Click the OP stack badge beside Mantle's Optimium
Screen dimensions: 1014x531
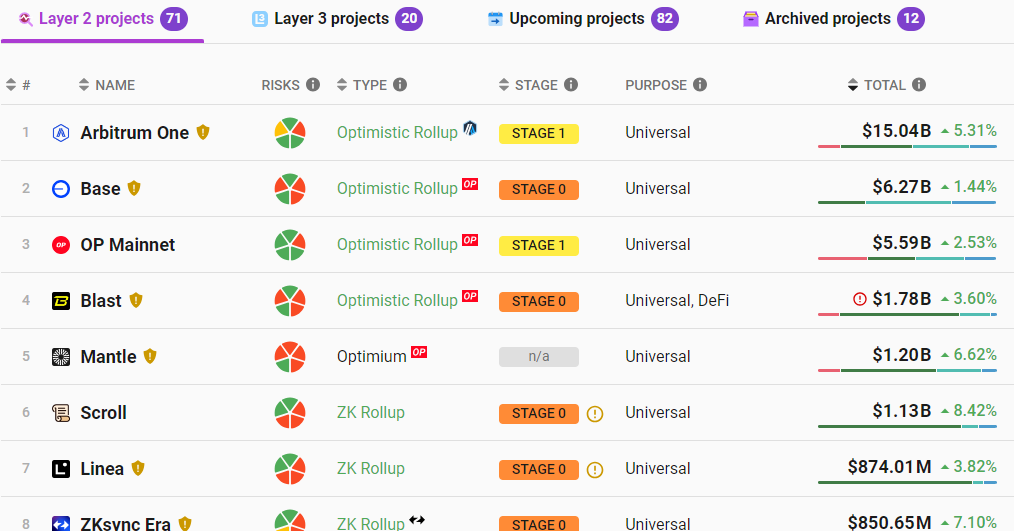click(419, 352)
